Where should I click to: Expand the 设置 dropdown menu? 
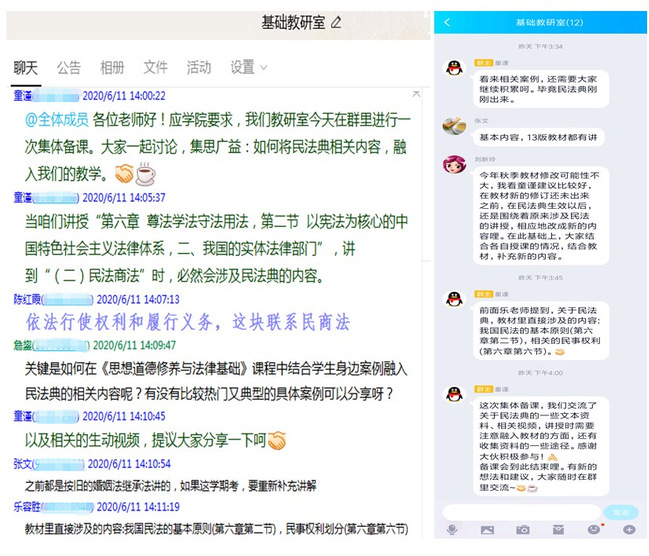tap(248, 67)
